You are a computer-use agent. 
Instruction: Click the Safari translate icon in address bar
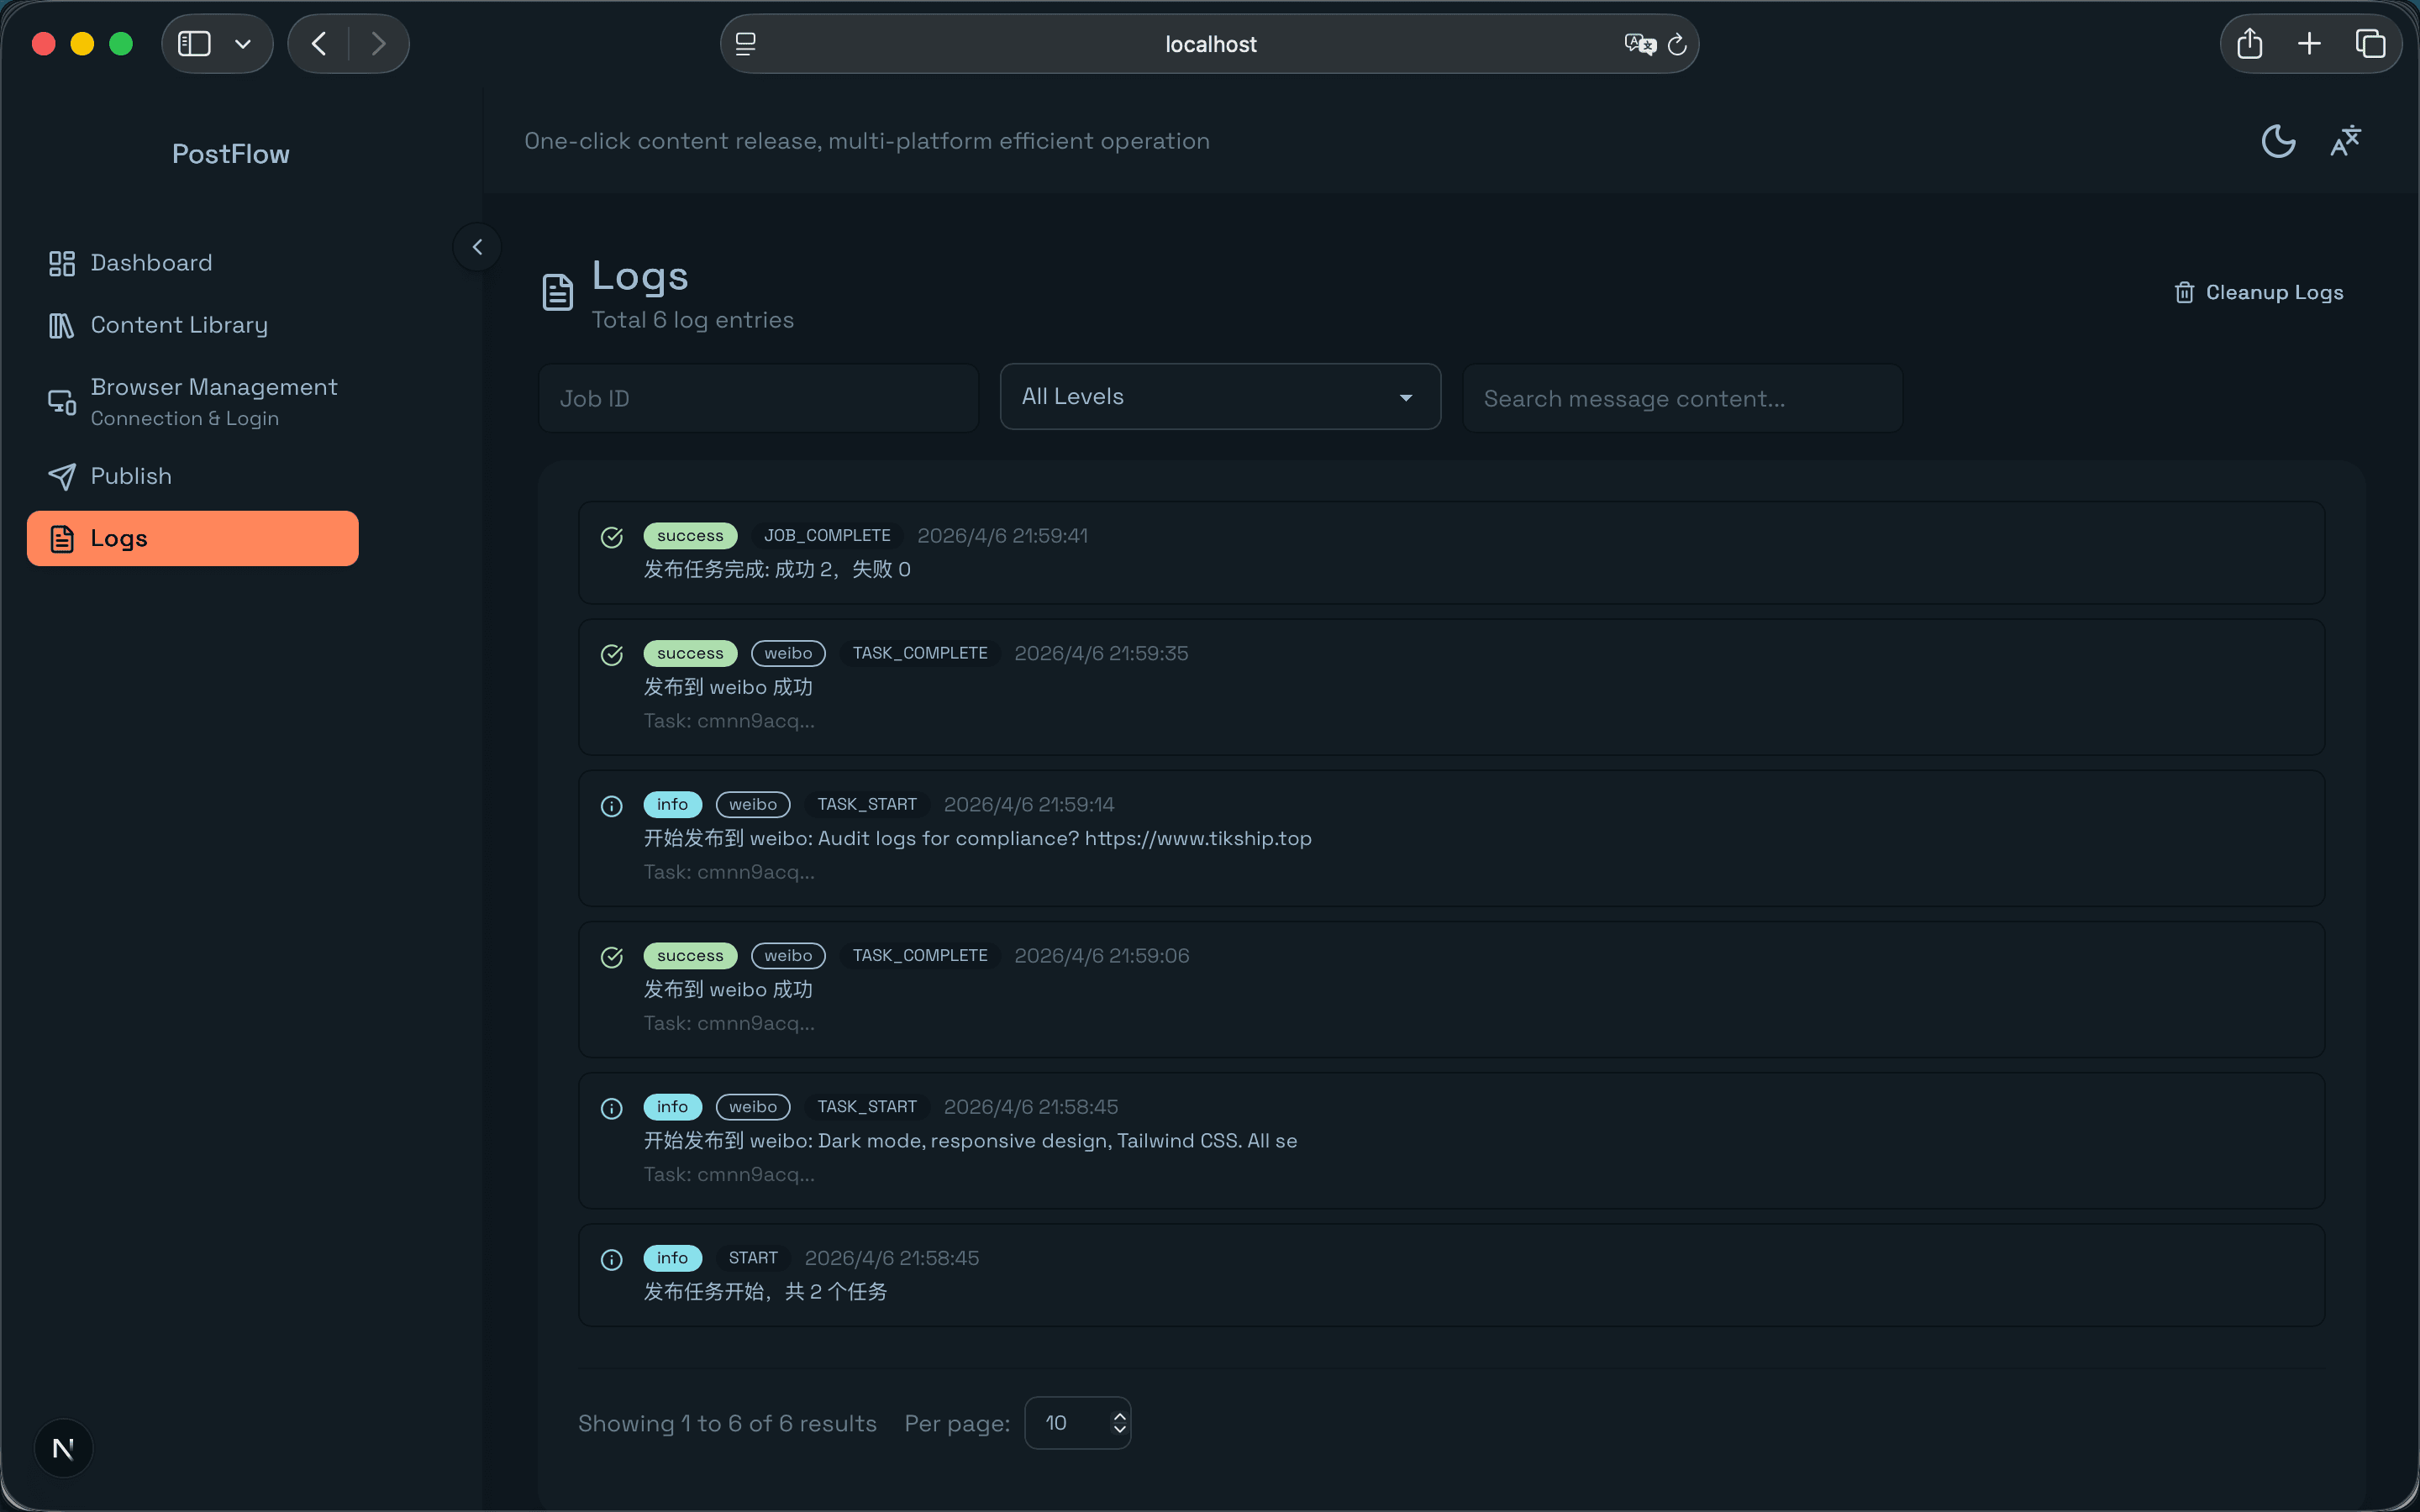(1639, 44)
